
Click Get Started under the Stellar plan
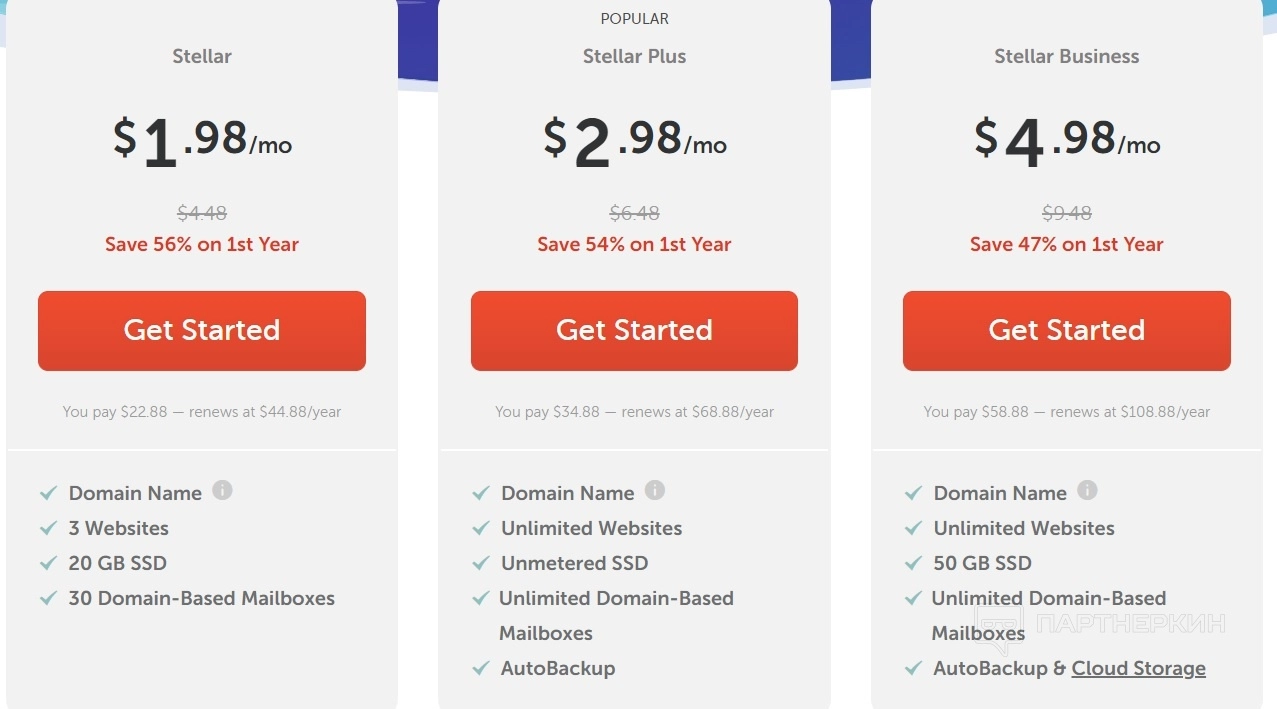[x=202, y=331]
